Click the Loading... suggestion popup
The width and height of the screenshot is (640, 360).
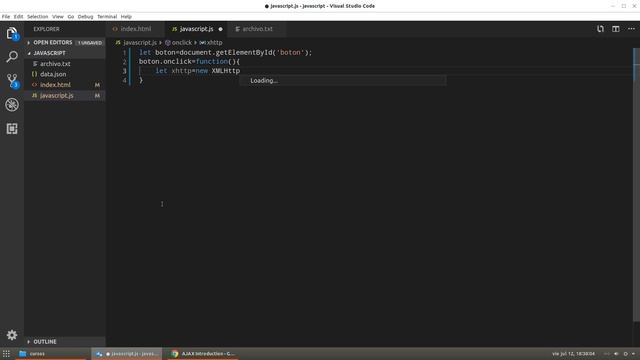[x=342, y=80]
